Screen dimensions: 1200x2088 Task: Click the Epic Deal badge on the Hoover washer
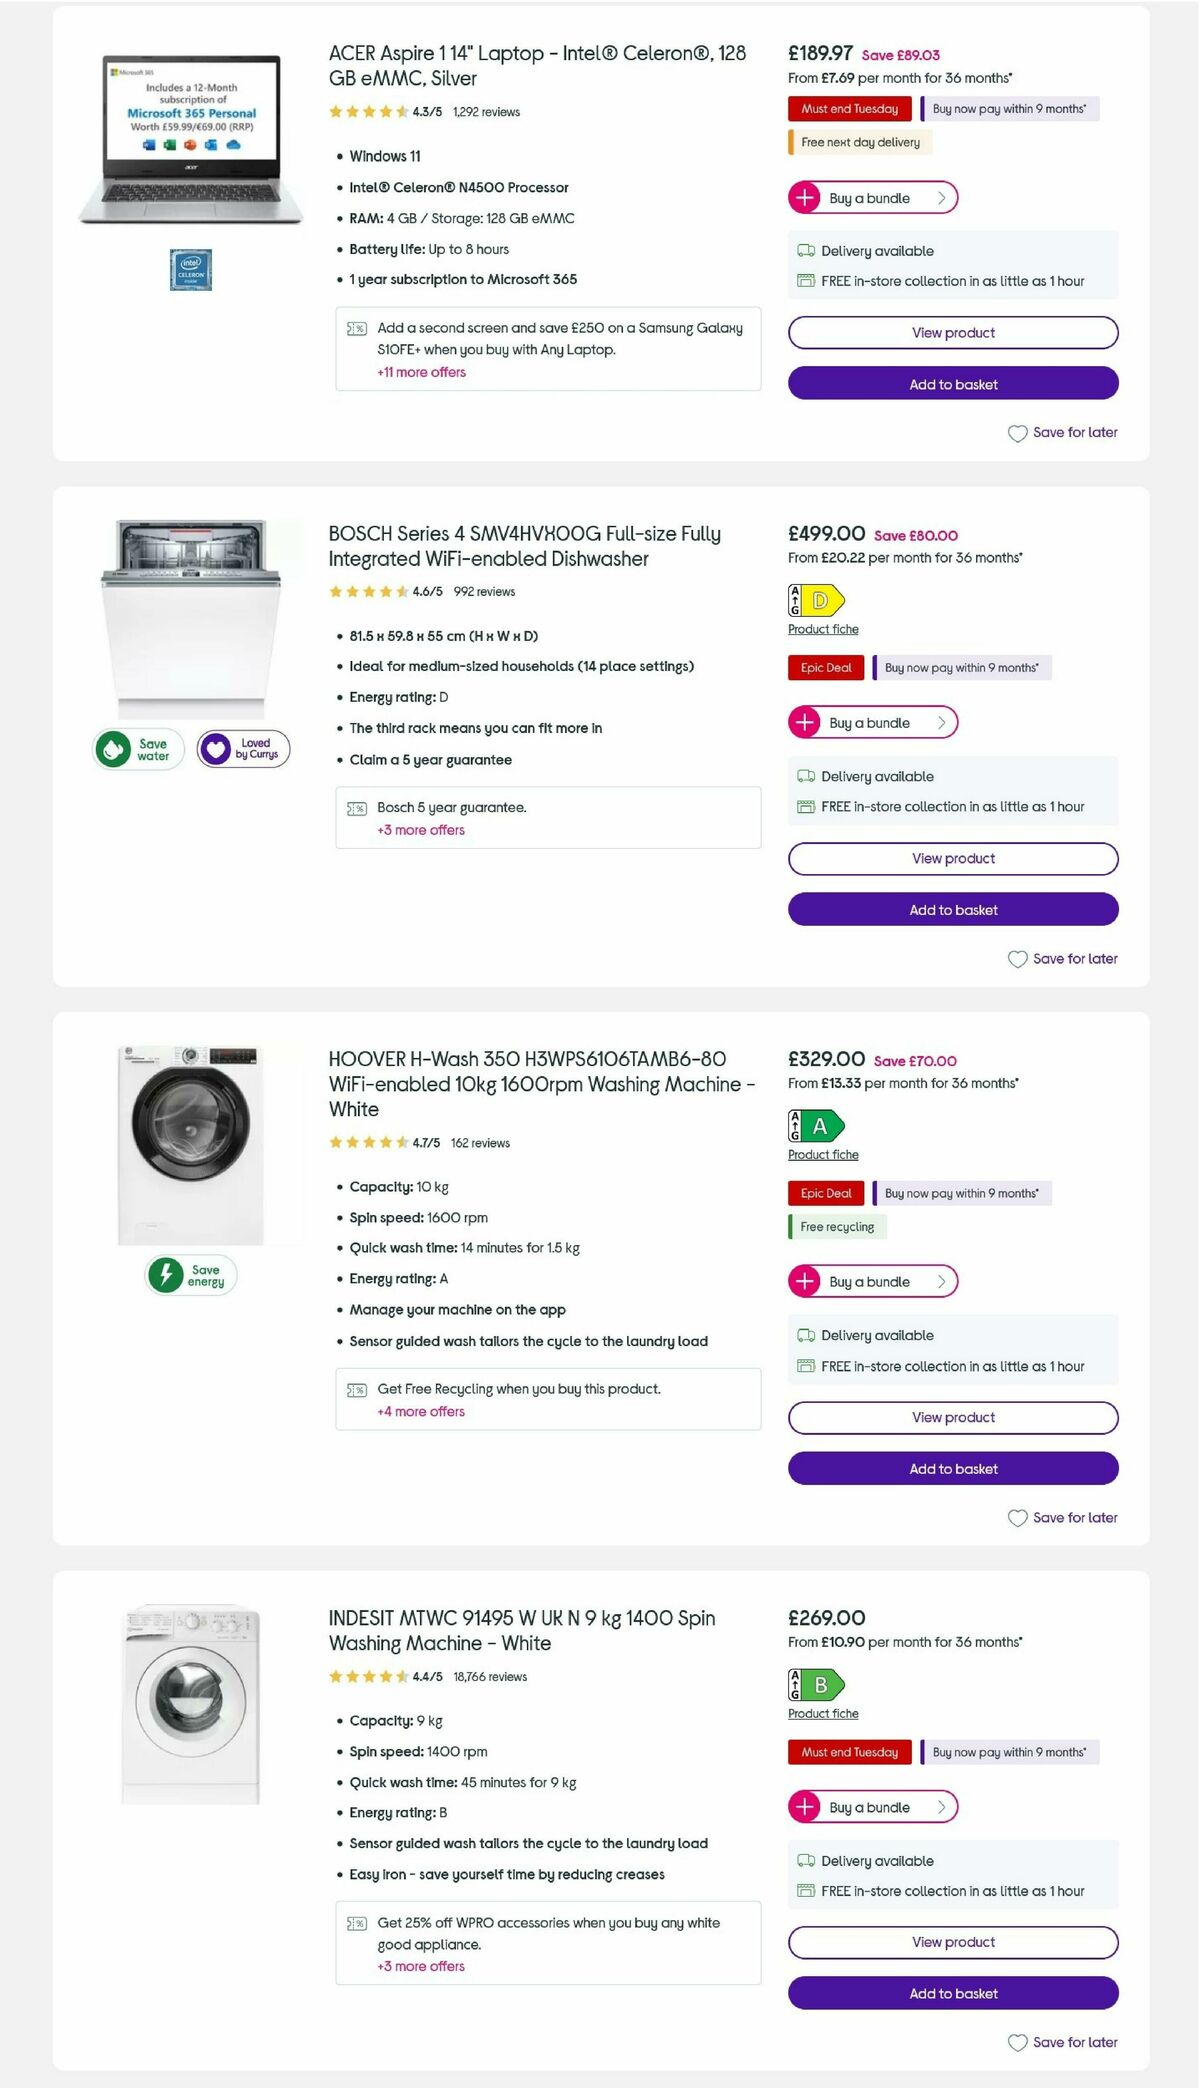click(x=825, y=1193)
